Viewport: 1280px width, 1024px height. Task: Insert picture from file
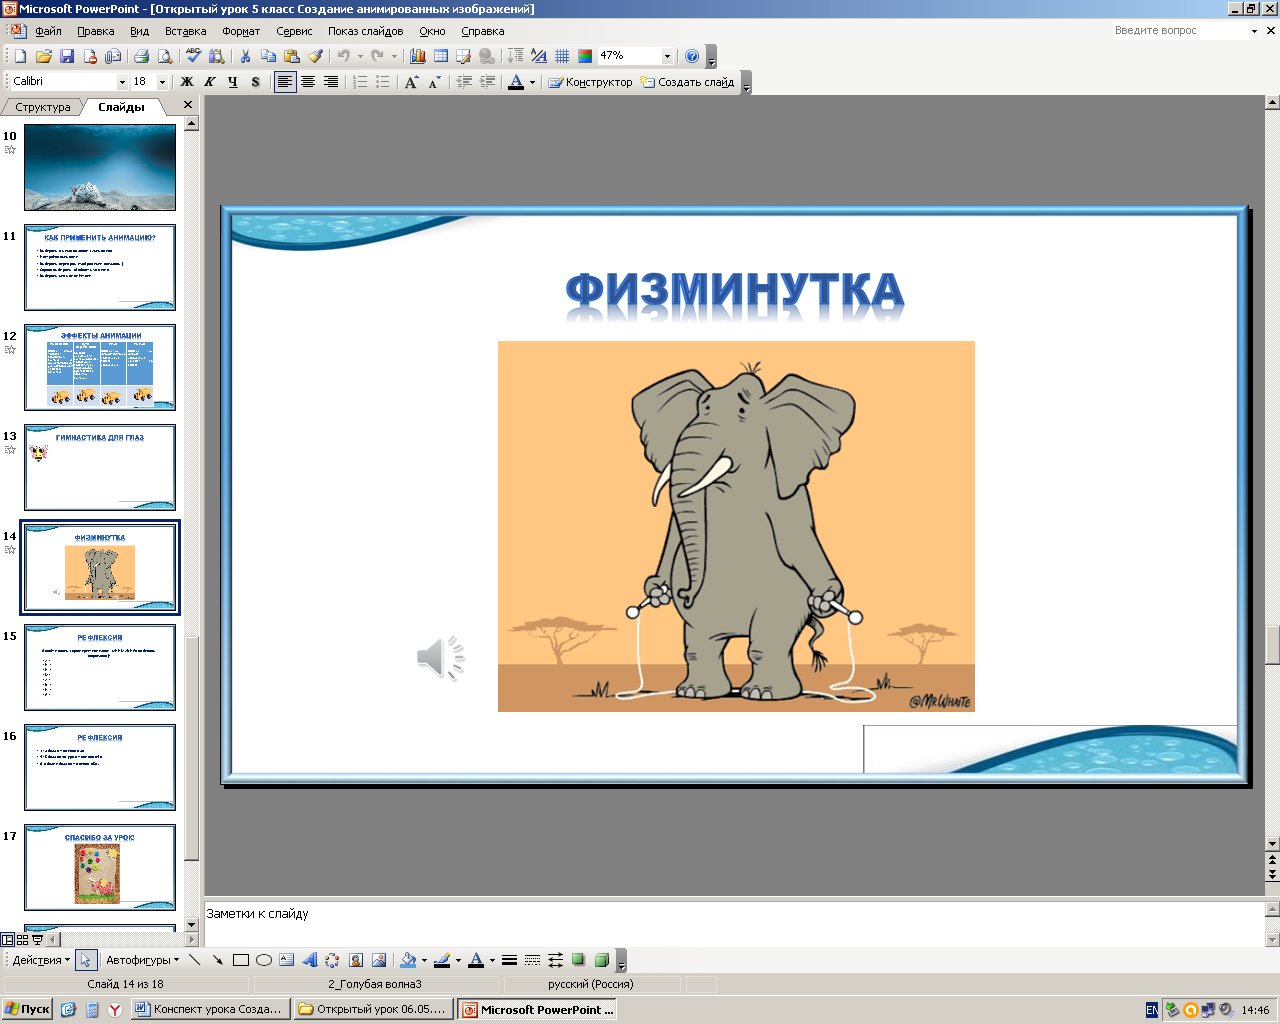[379, 960]
